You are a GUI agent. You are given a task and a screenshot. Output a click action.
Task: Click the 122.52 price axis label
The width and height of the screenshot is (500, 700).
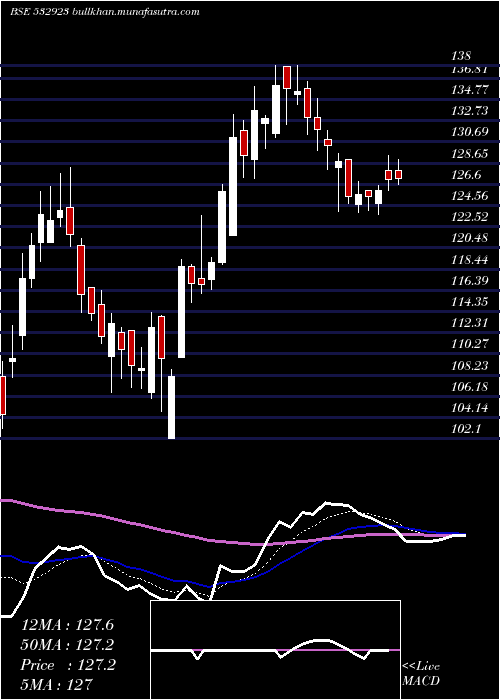click(470, 217)
